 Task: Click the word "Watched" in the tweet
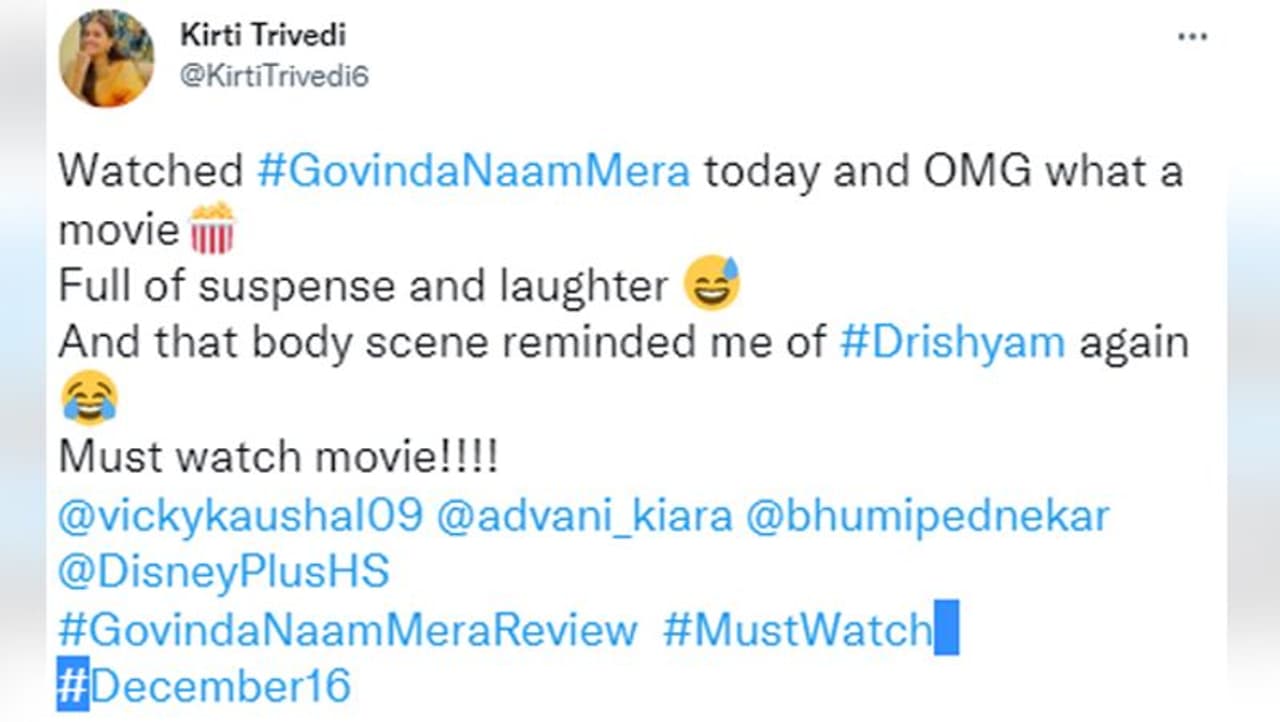(x=150, y=171)
